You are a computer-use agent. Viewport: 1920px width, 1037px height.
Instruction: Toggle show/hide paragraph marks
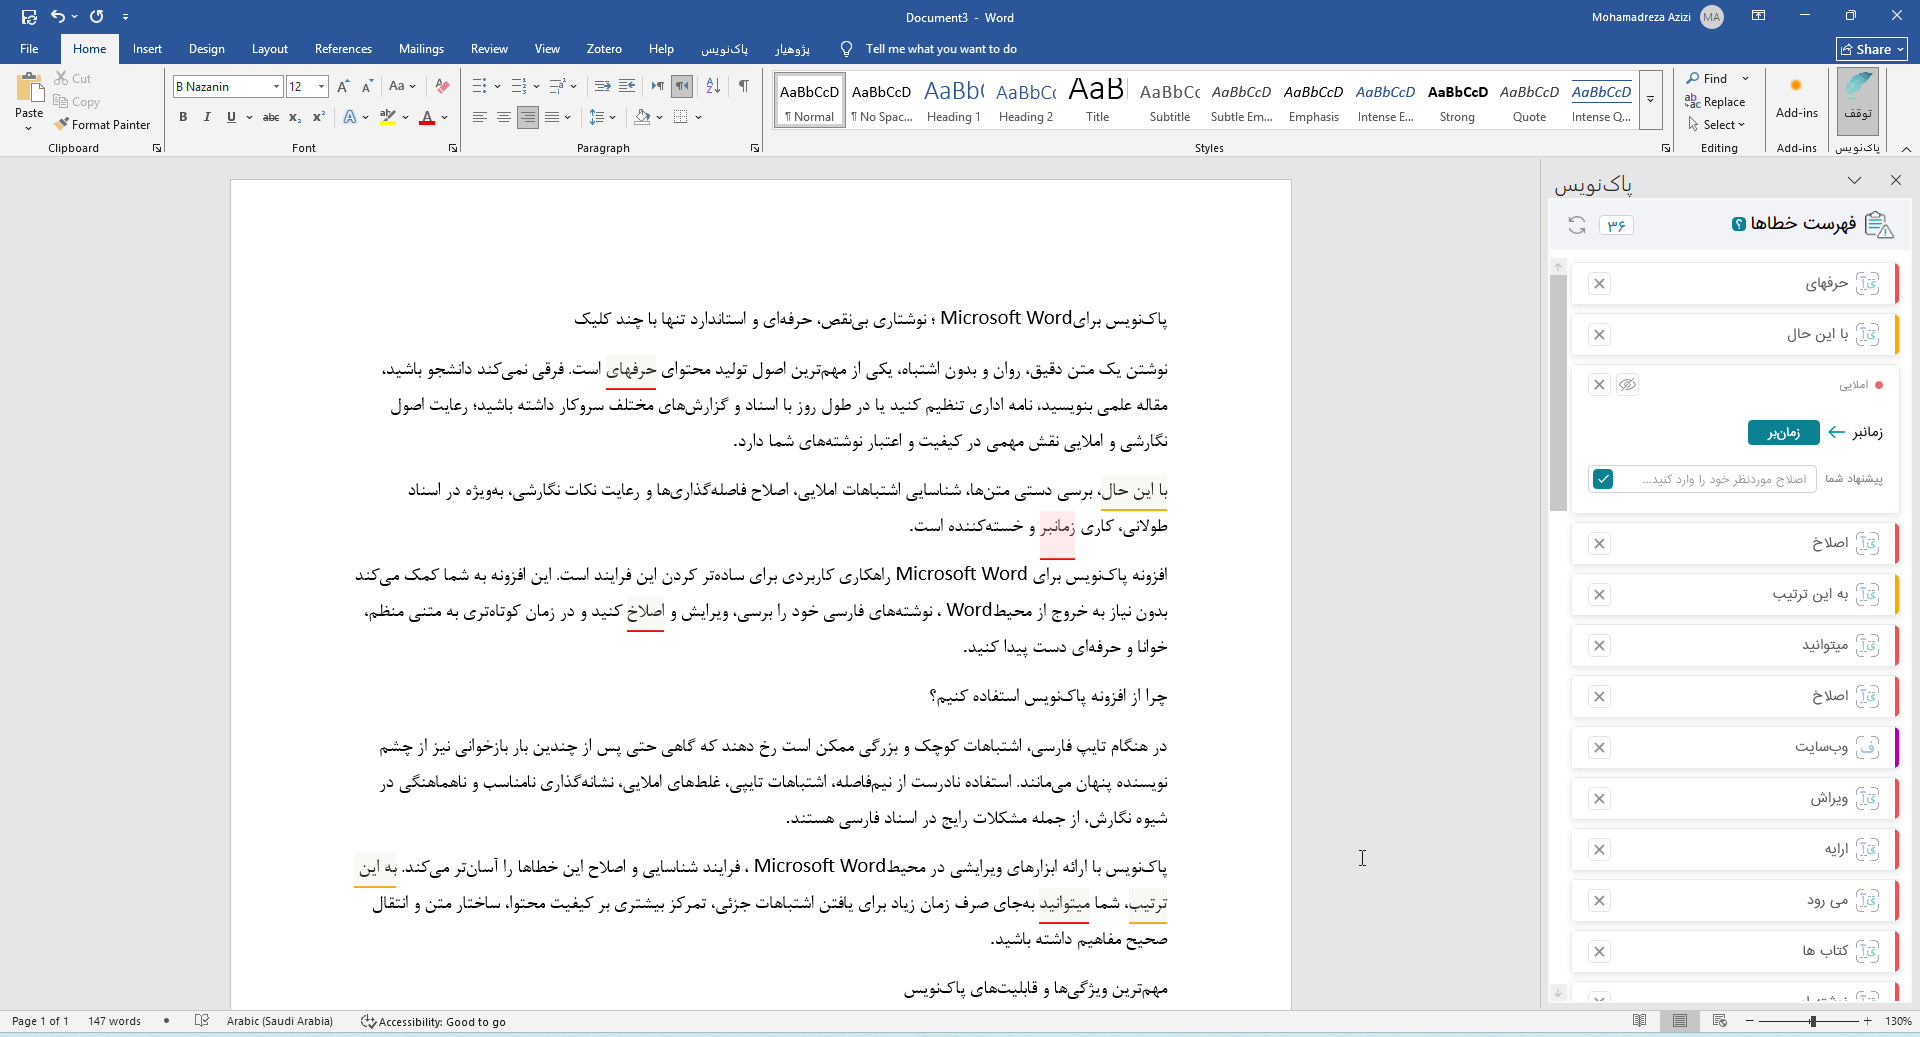[743, 86]
